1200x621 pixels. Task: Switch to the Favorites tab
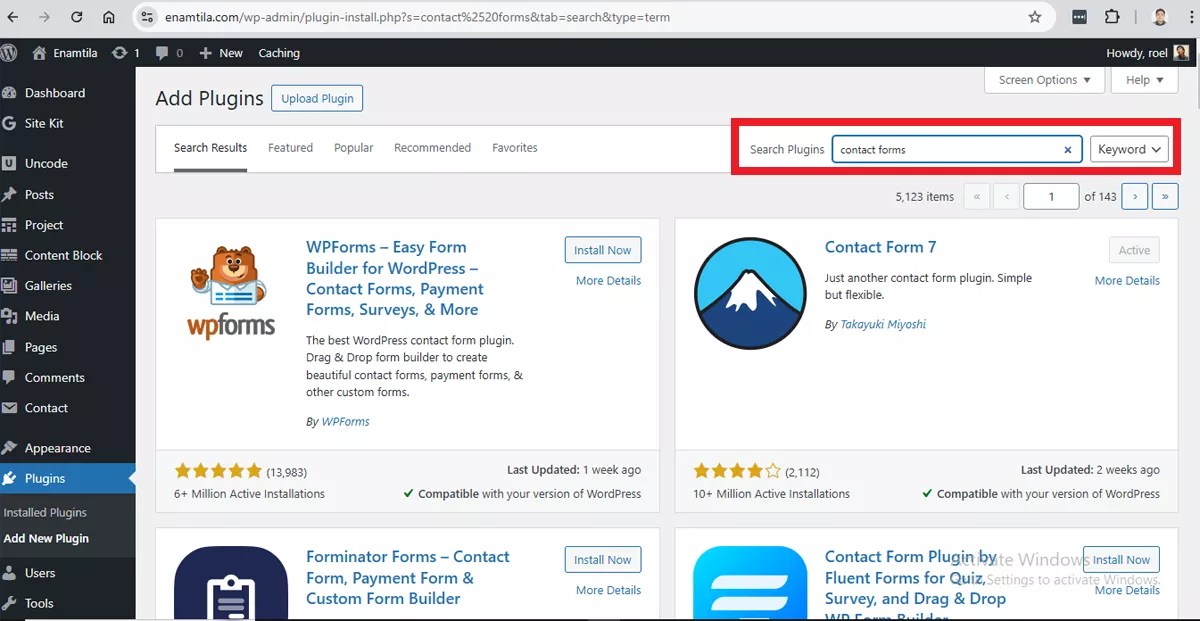click(514, 148)
